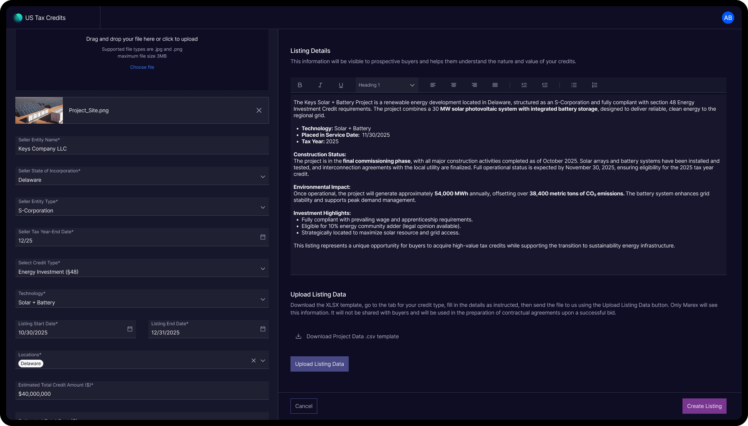This screenshot has width=748, height=426.
Task: Open calendar for Listing End Date
Action: [262, 329]
